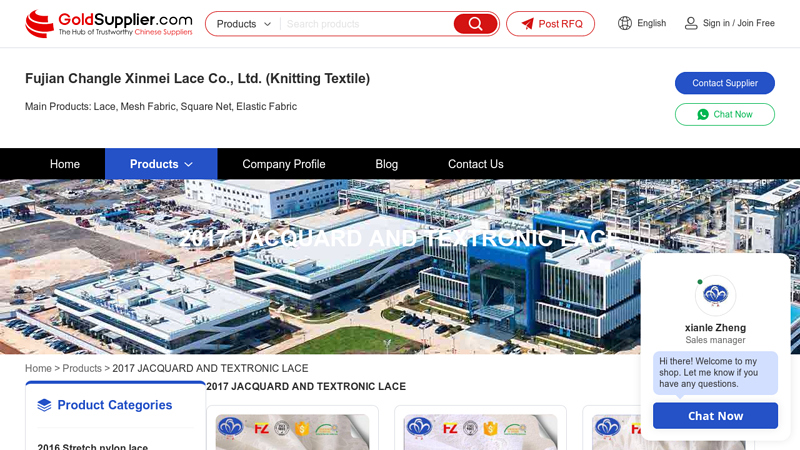Go to the Company Profile tab
The image size is (800, 450).
click(284, 164)
